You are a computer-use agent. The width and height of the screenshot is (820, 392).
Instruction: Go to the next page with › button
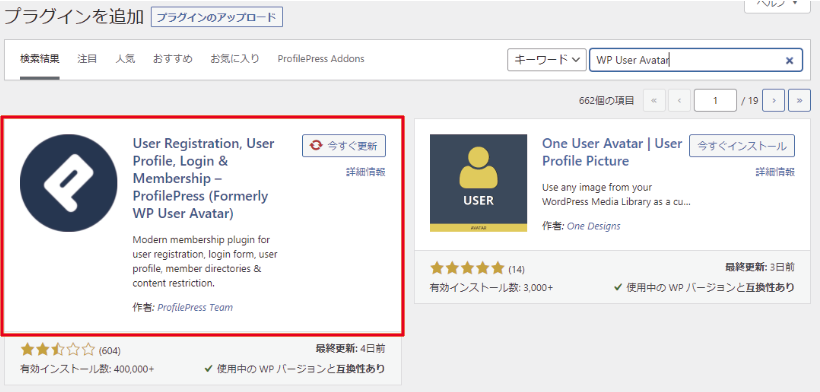[x=773, y=100]
